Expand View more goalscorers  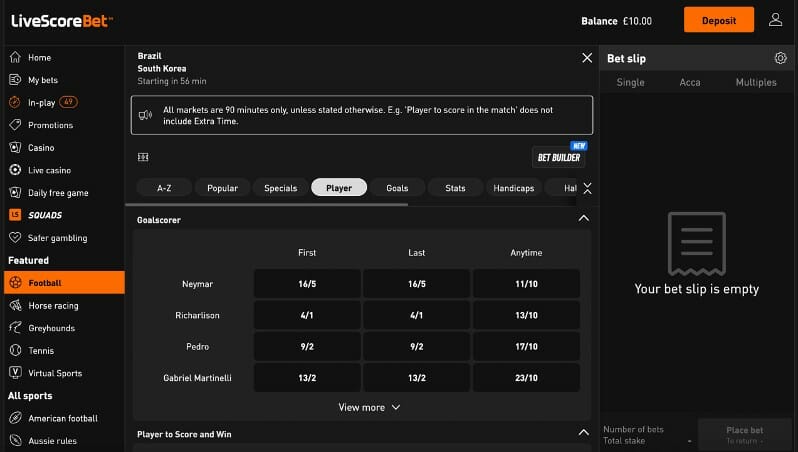(x=369, y=407)
